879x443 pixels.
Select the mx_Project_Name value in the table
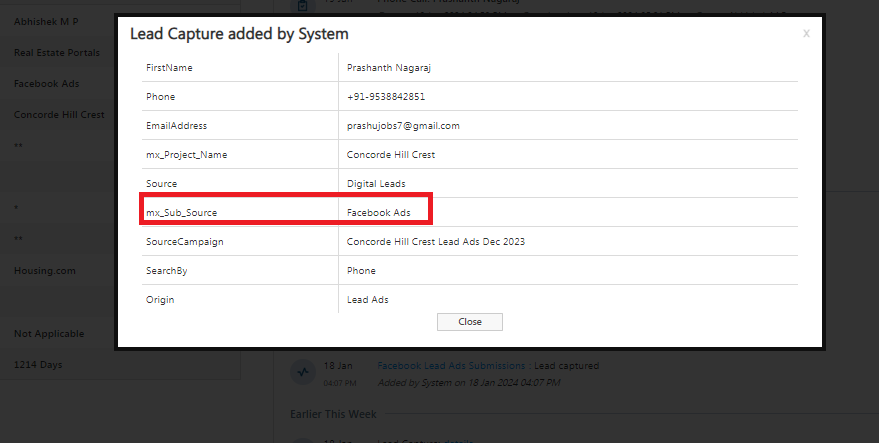(391, 155)
